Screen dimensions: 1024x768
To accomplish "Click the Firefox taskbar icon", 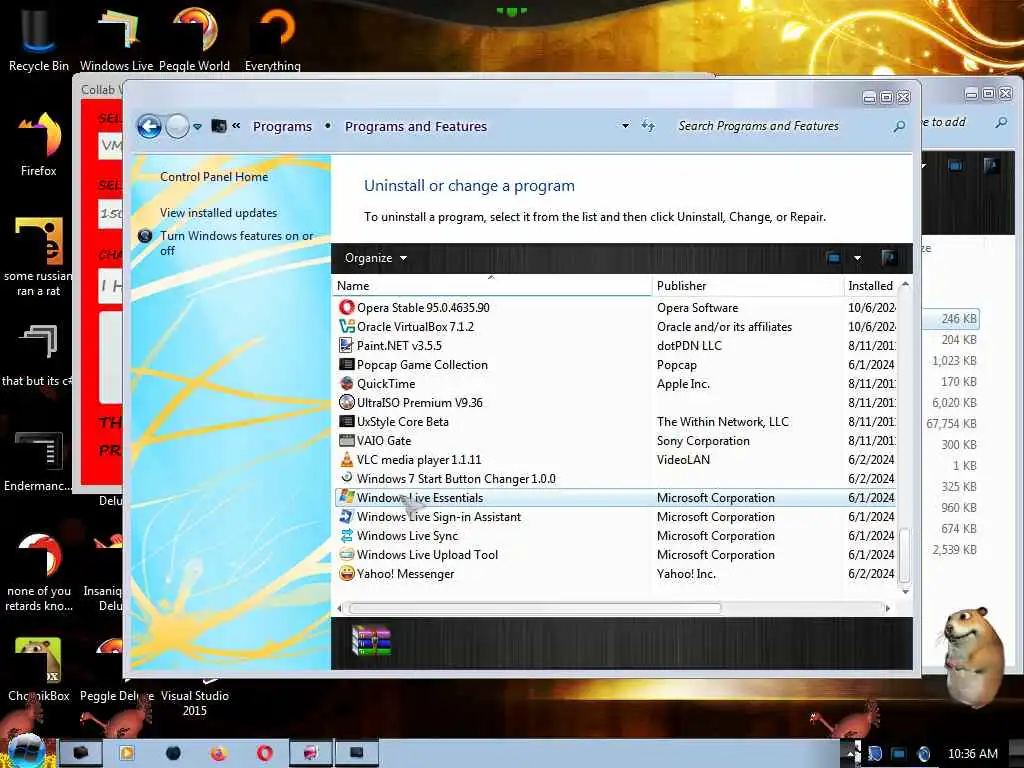I will tap(219, 753).
